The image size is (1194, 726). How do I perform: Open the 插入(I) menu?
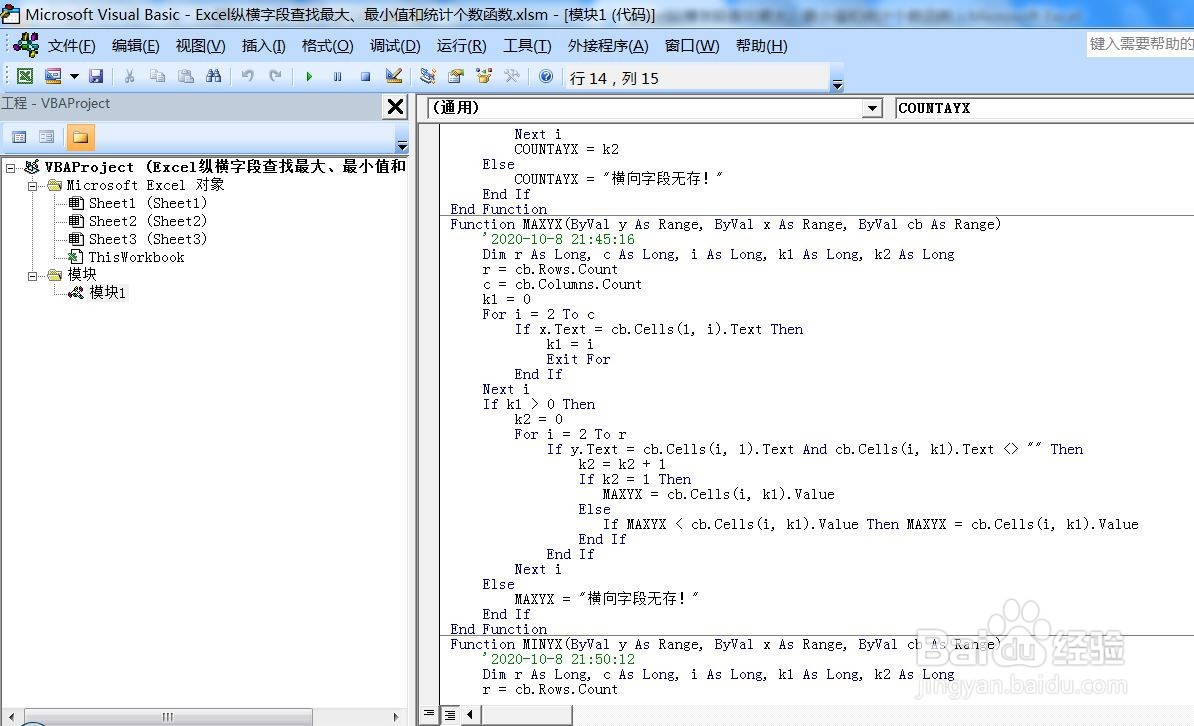coord(263,46)
